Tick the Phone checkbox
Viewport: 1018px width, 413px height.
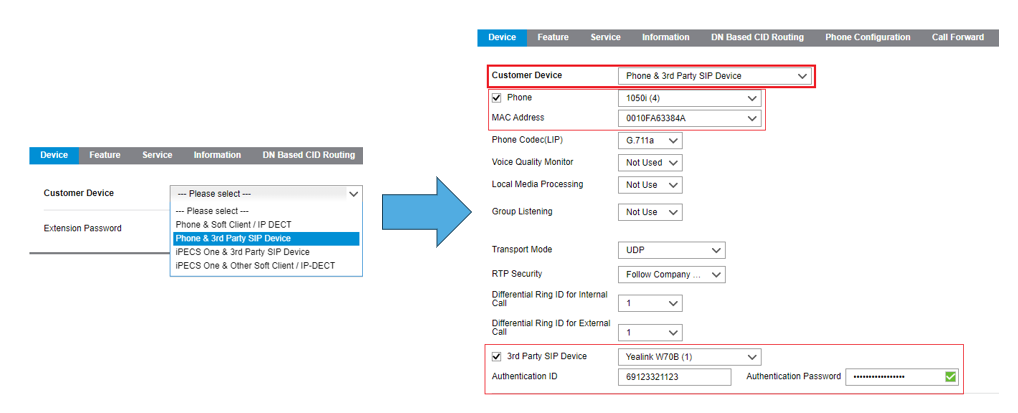point(497,98)
